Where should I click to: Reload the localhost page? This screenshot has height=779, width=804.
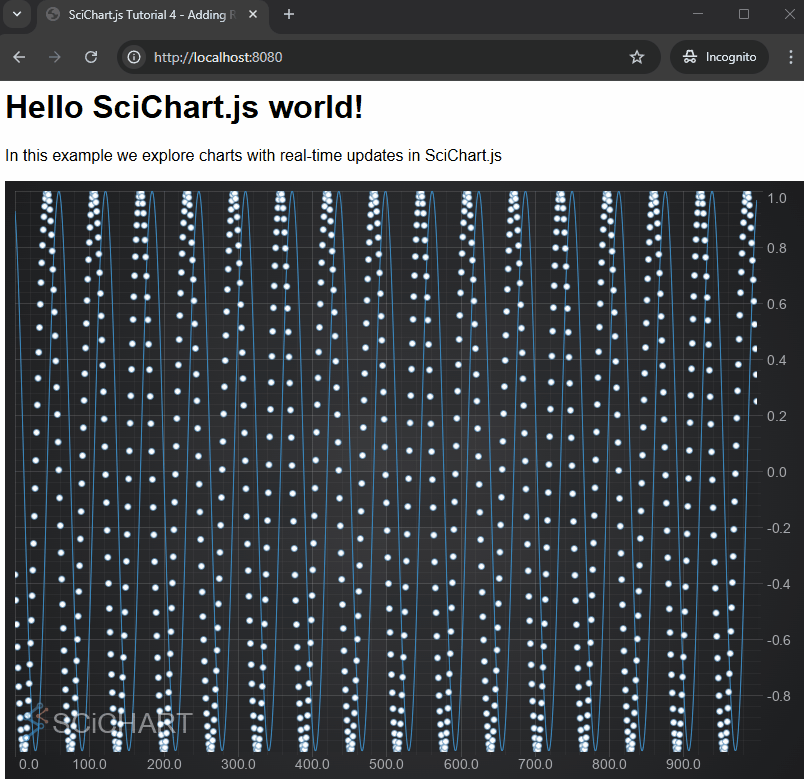pyautogui.click(x=91, y=57)
